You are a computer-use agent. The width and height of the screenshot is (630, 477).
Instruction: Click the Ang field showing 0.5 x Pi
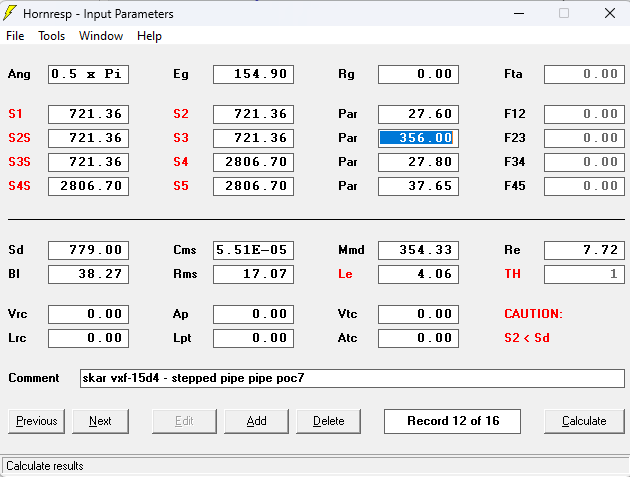click(x=88, y=74)
